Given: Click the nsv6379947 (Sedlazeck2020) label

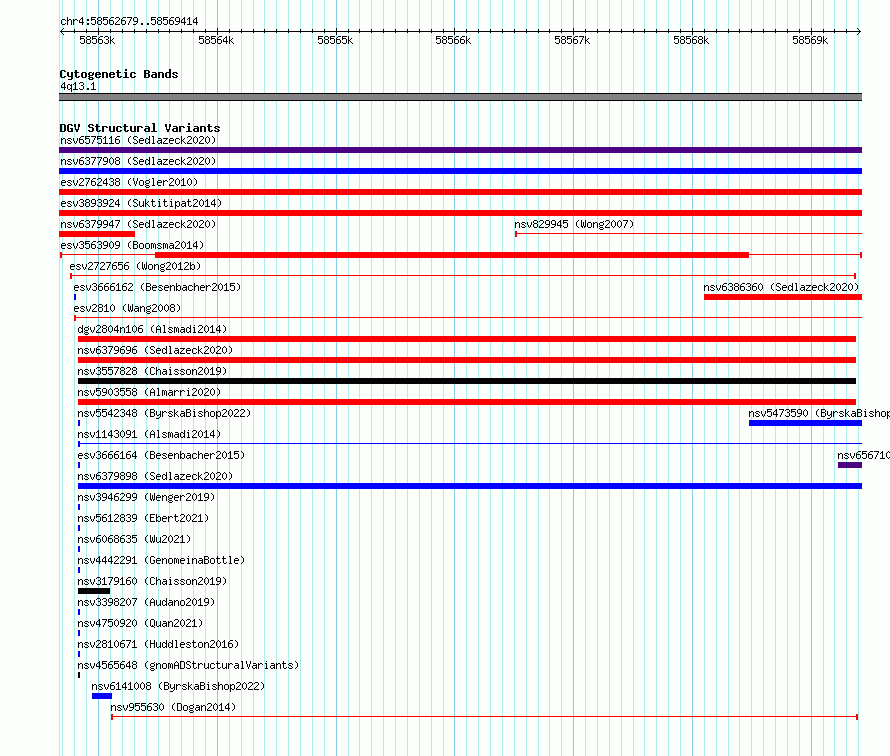Looking at the screenshot, I should (x=138, y=224).
